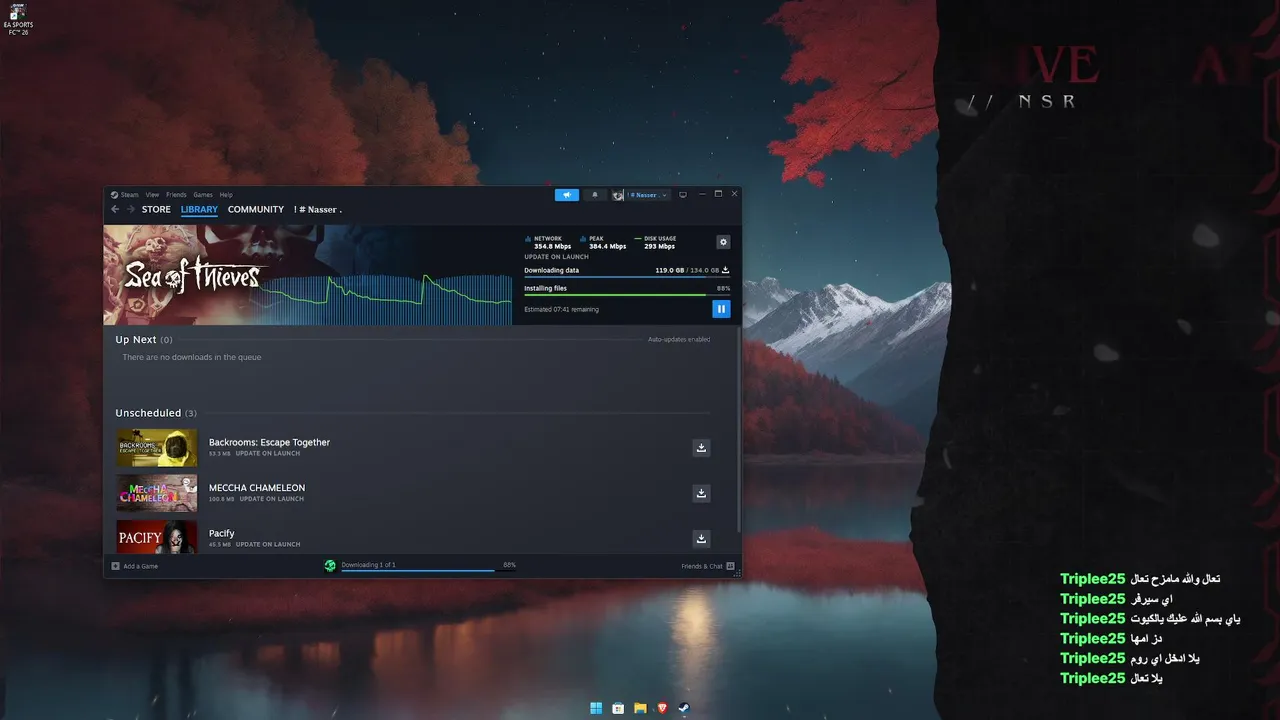The height and width of the screenshot is (720, 1280).
Task: Click the 'Up Next' heading
Action: tap(136, 340)
